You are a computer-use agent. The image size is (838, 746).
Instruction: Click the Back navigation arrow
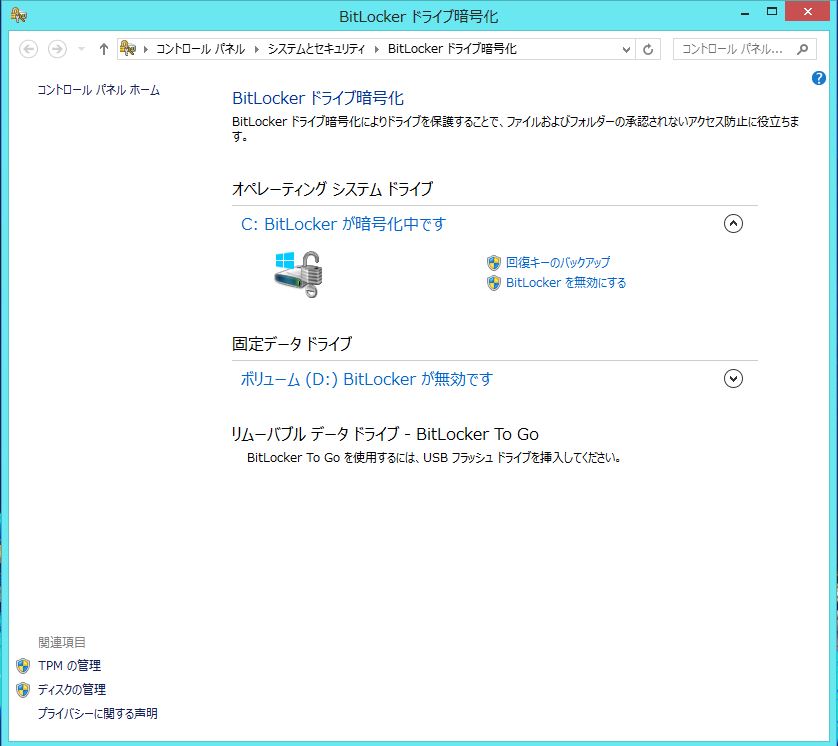coord(28,49)
